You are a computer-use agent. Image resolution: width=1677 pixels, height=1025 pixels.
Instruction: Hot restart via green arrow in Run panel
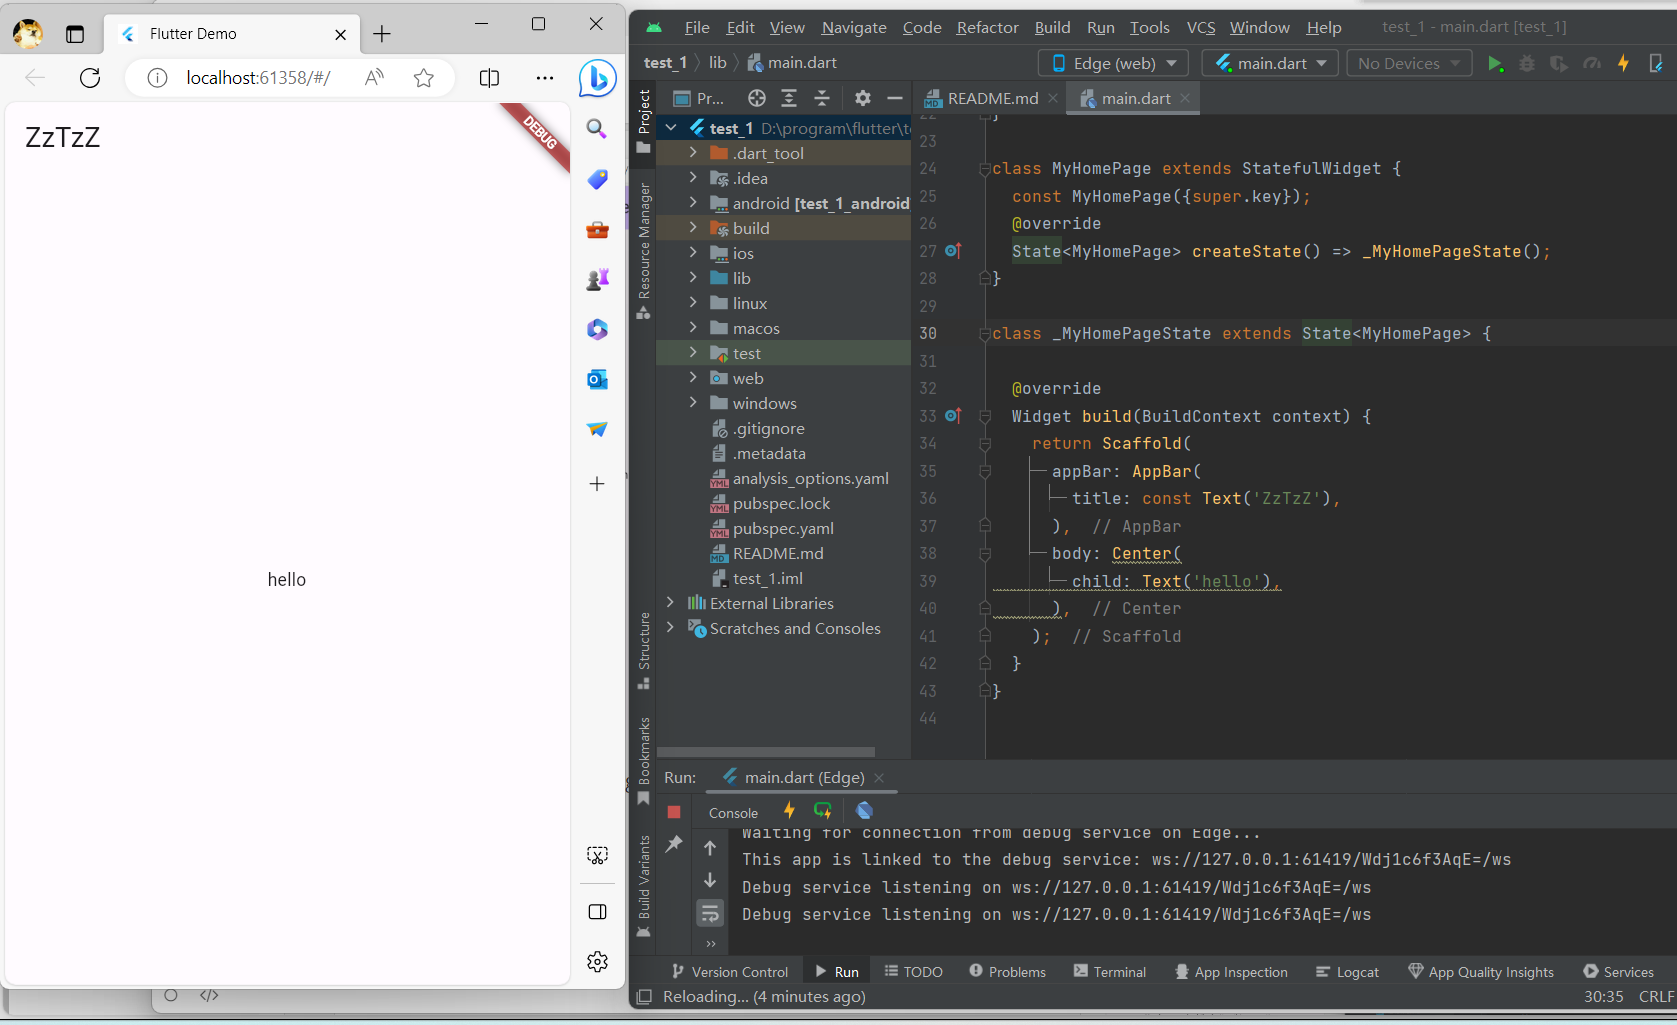click(823, 811)
